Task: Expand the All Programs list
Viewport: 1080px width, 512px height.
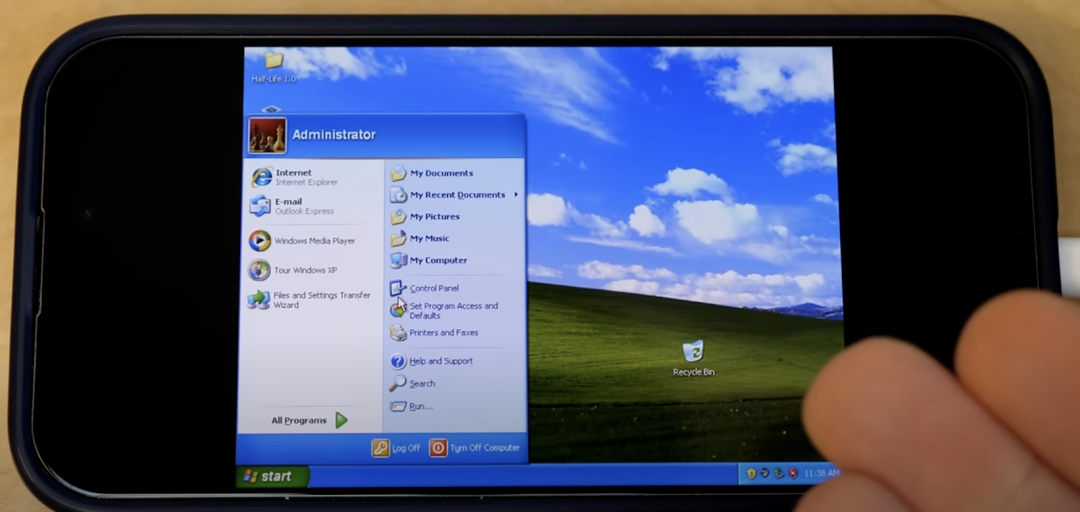Action: point(309,420)
